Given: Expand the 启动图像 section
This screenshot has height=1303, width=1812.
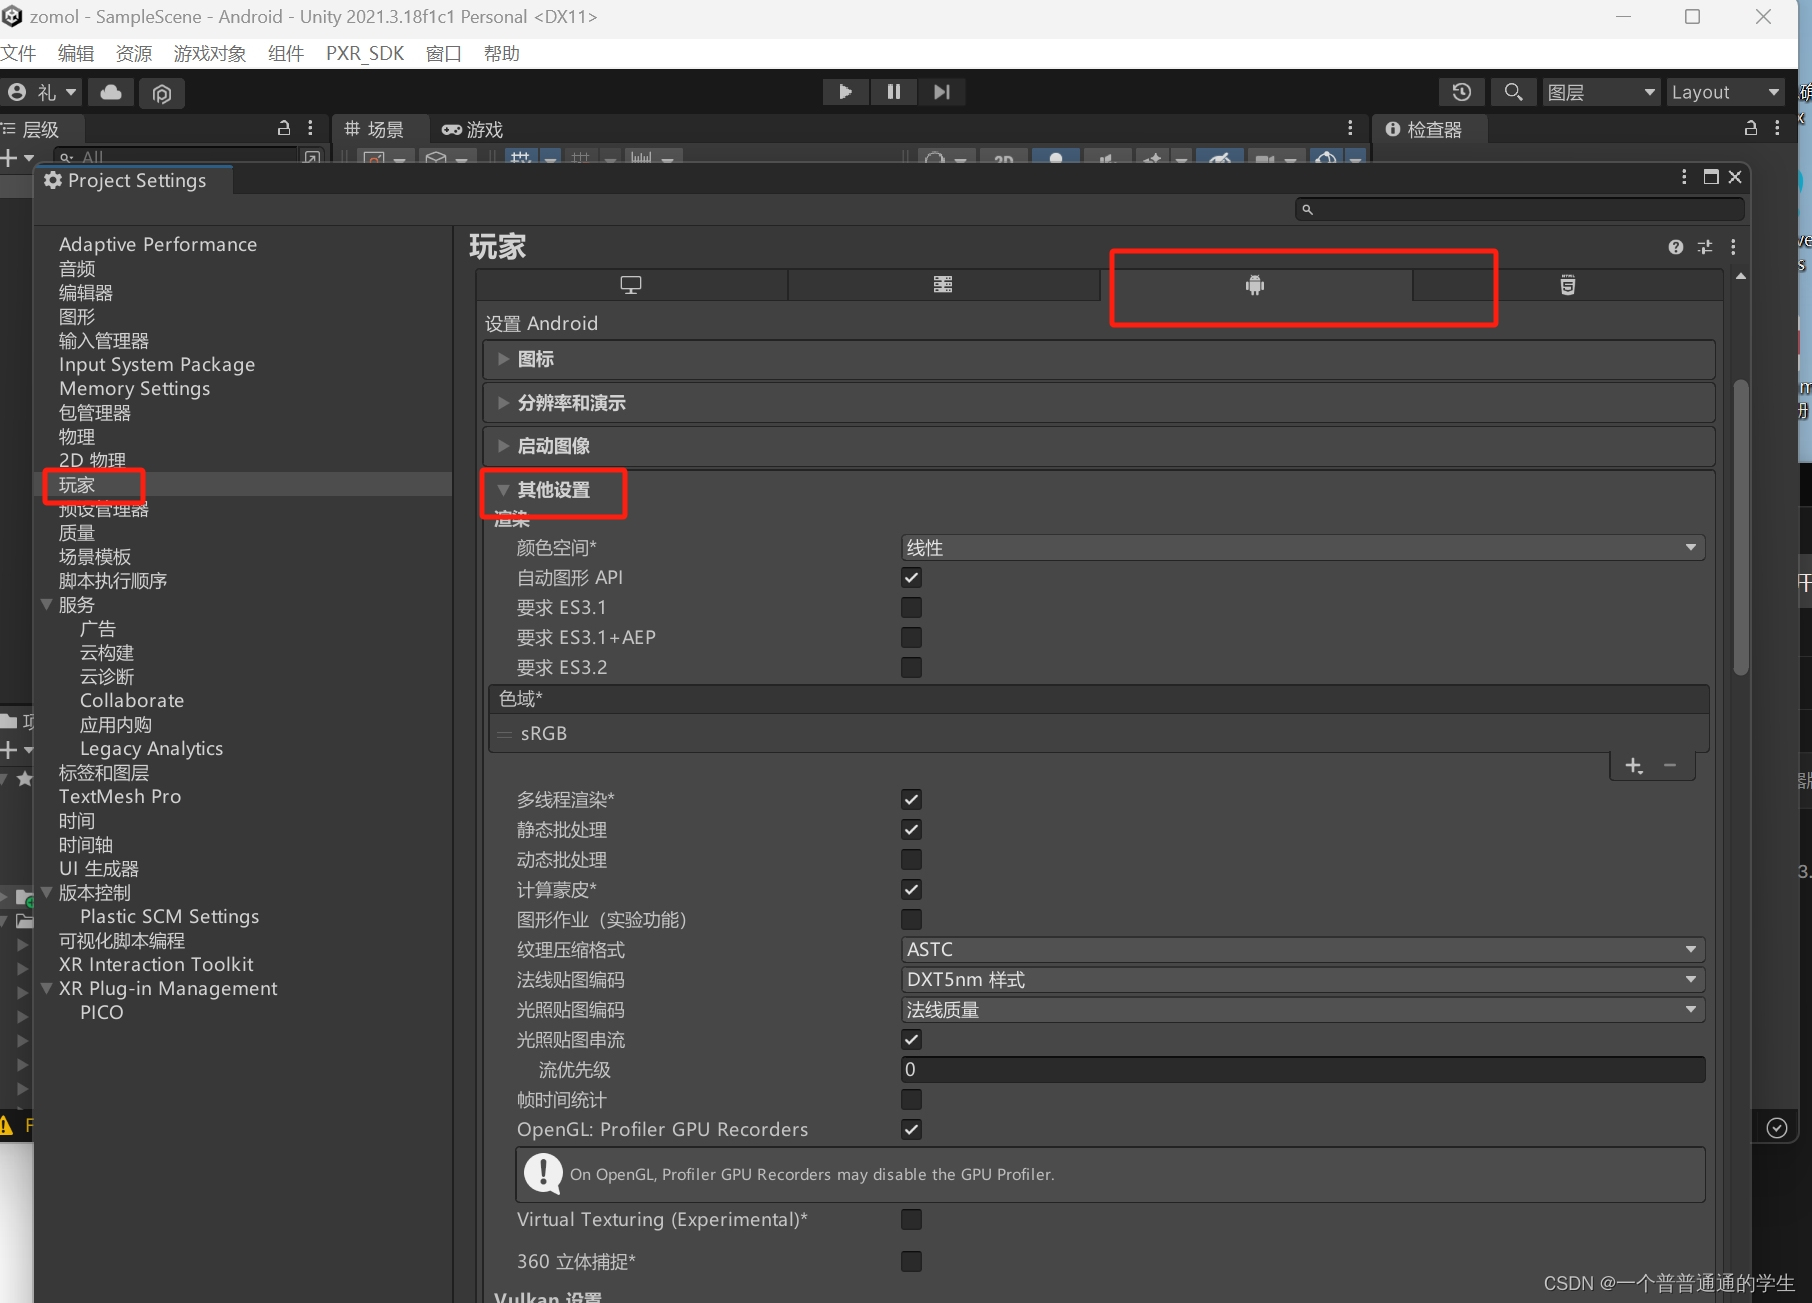Looking at the screenshot, I should point(1099,446).
